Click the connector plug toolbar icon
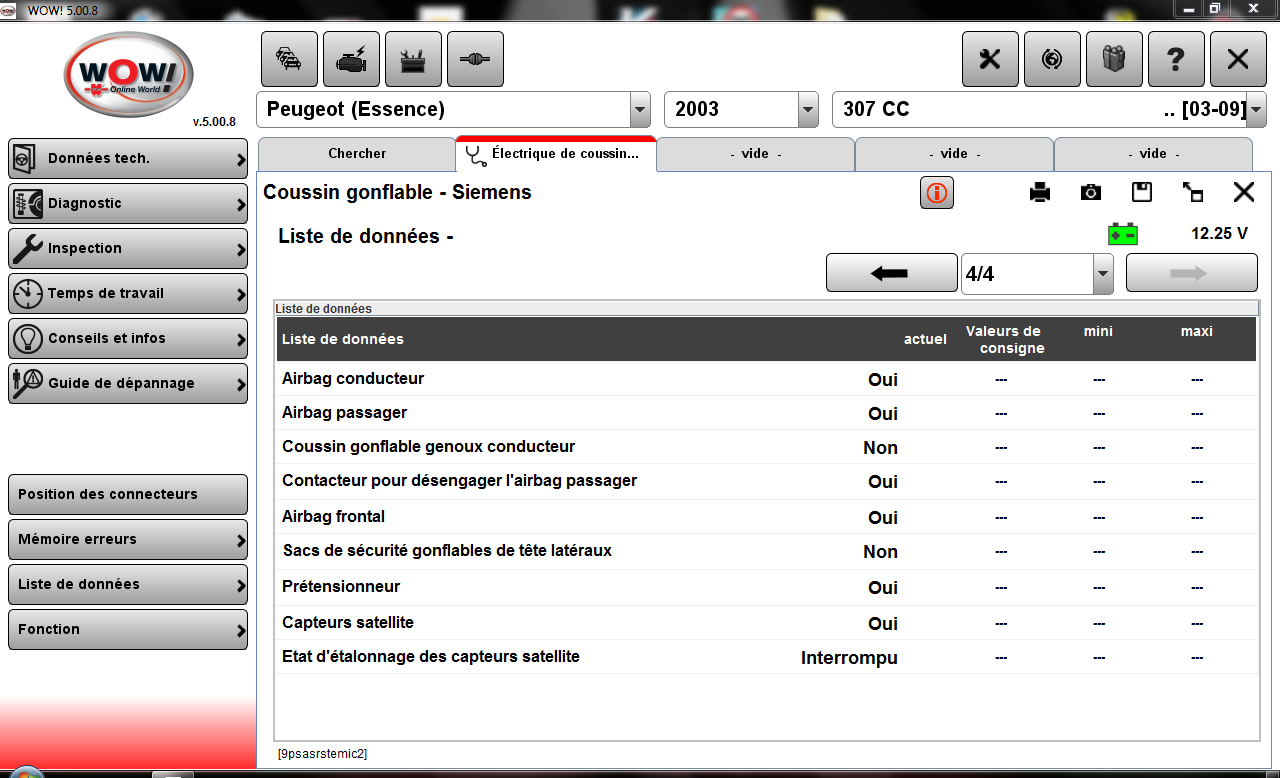The width and height of the screenshot is (1280, 778). click(x=475, y=59)
